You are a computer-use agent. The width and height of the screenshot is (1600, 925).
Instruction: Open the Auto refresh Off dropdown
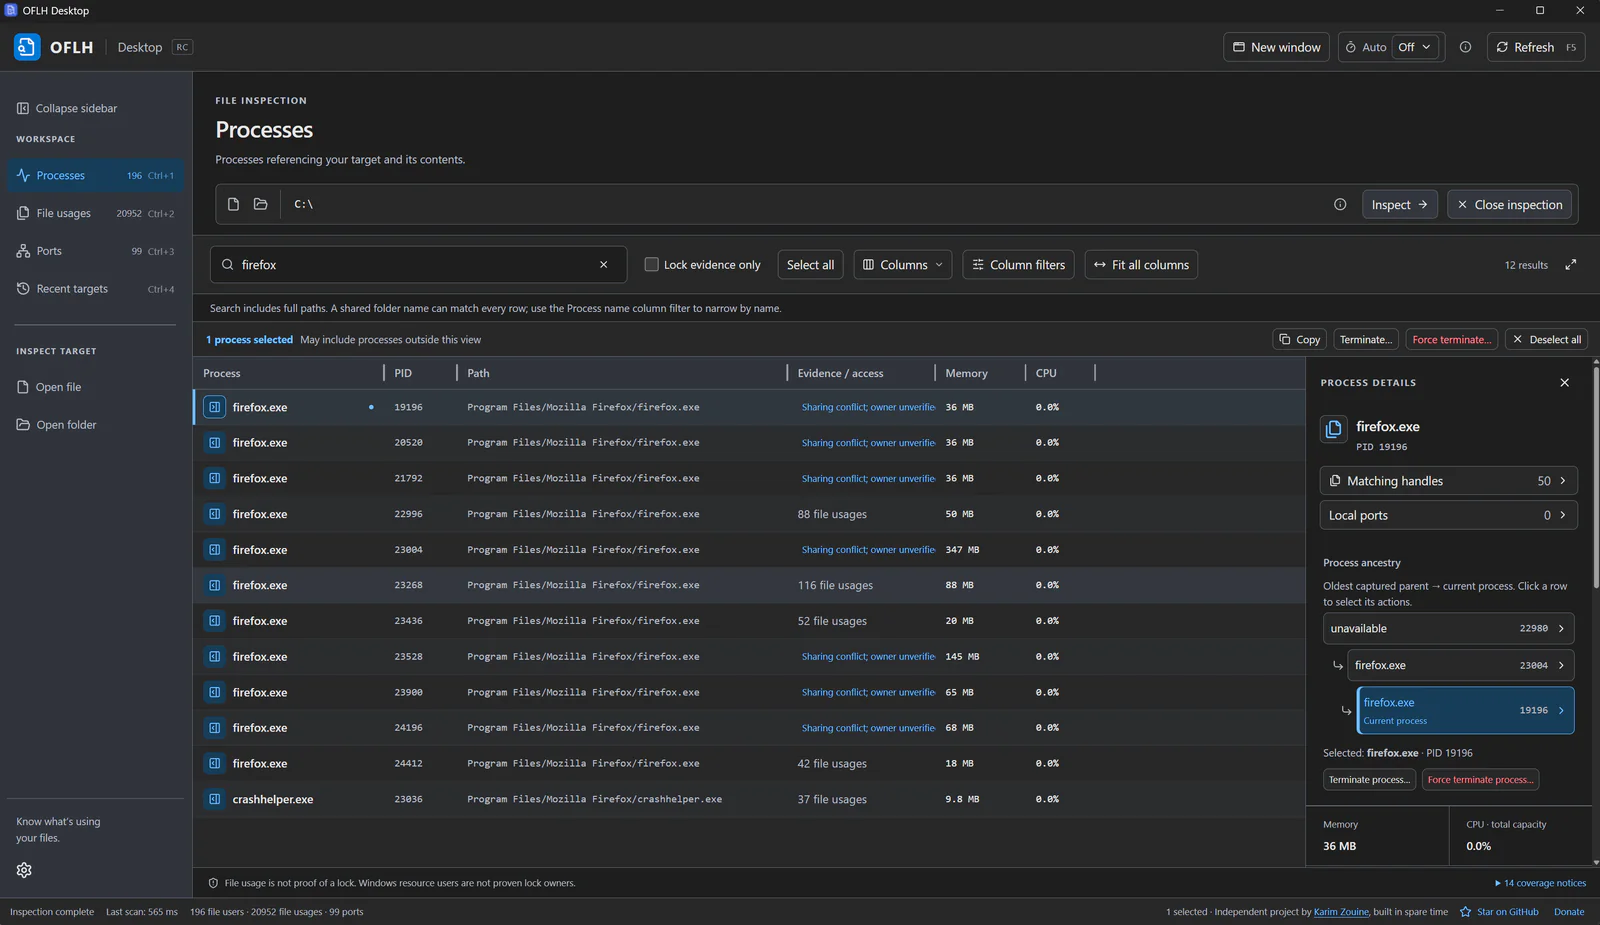[1415, 47]
